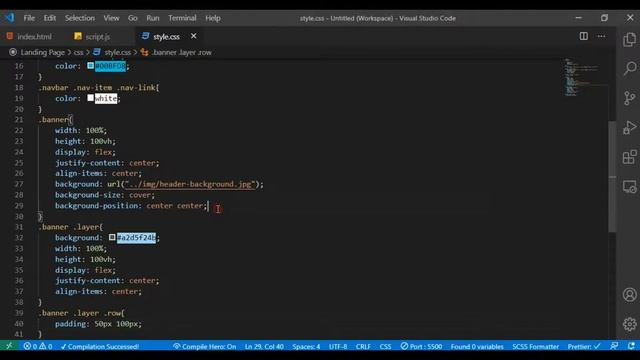Open the Run and Debug view
The height and width of the screenshot is (360, 640).
pyautogui.click(x=629, y=127)
